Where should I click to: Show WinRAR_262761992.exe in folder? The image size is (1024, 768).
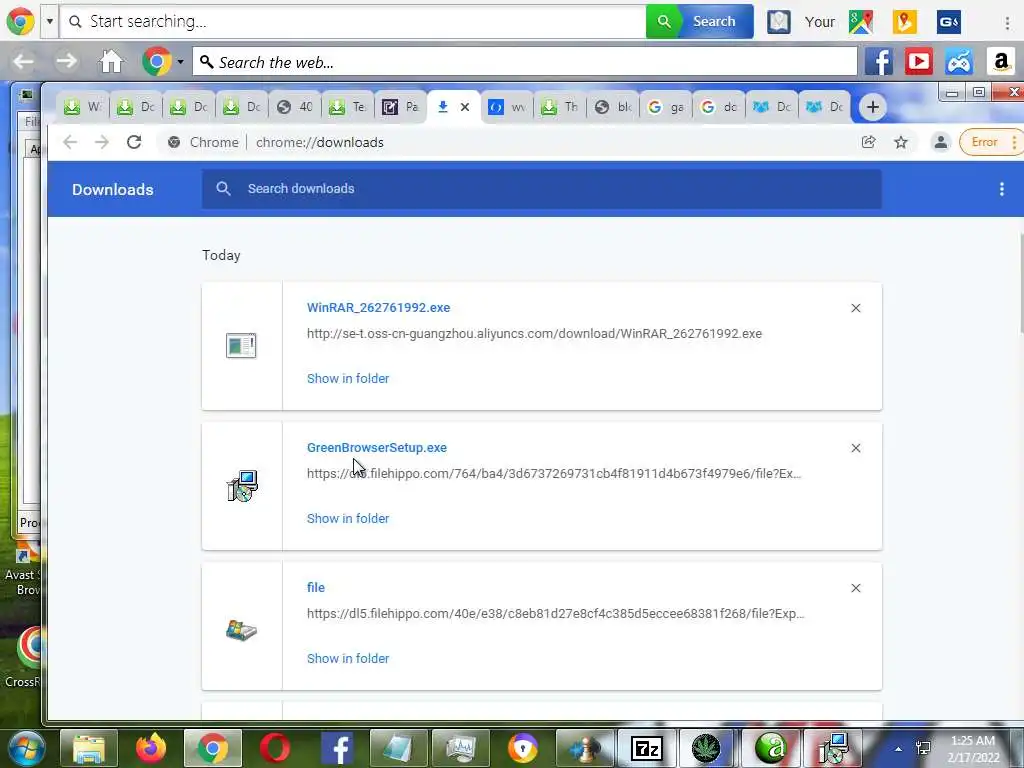tap(347, 379)
